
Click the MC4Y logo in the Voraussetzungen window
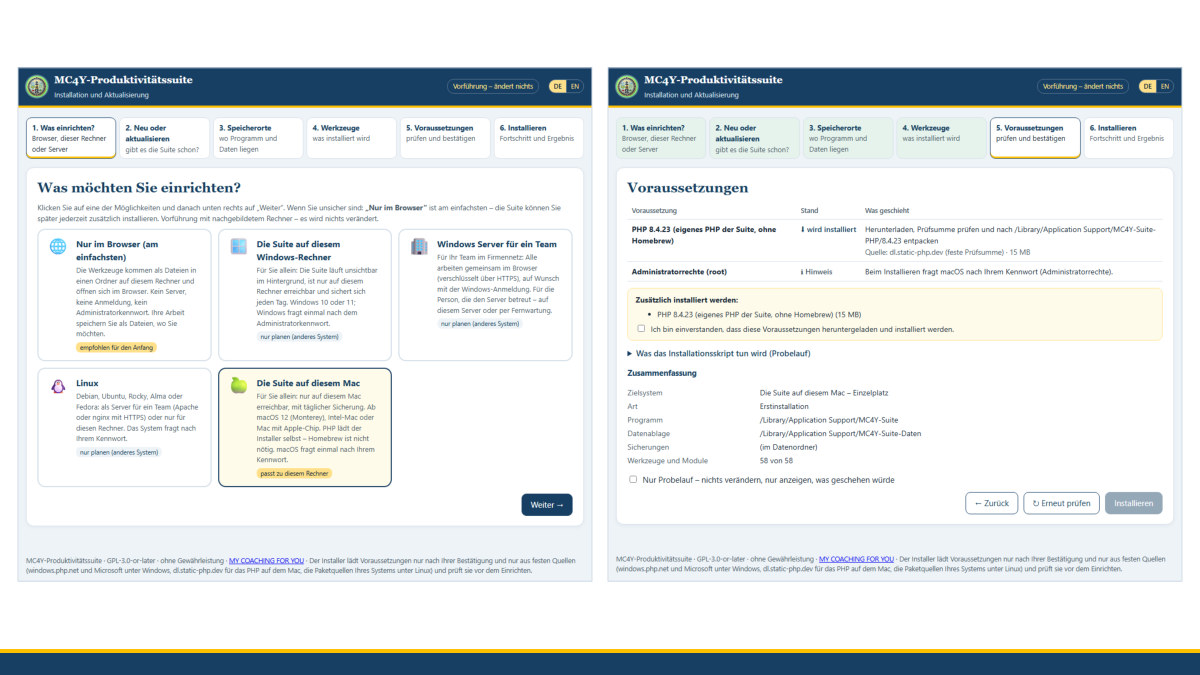pyautogui.click(x=627, y=86)
